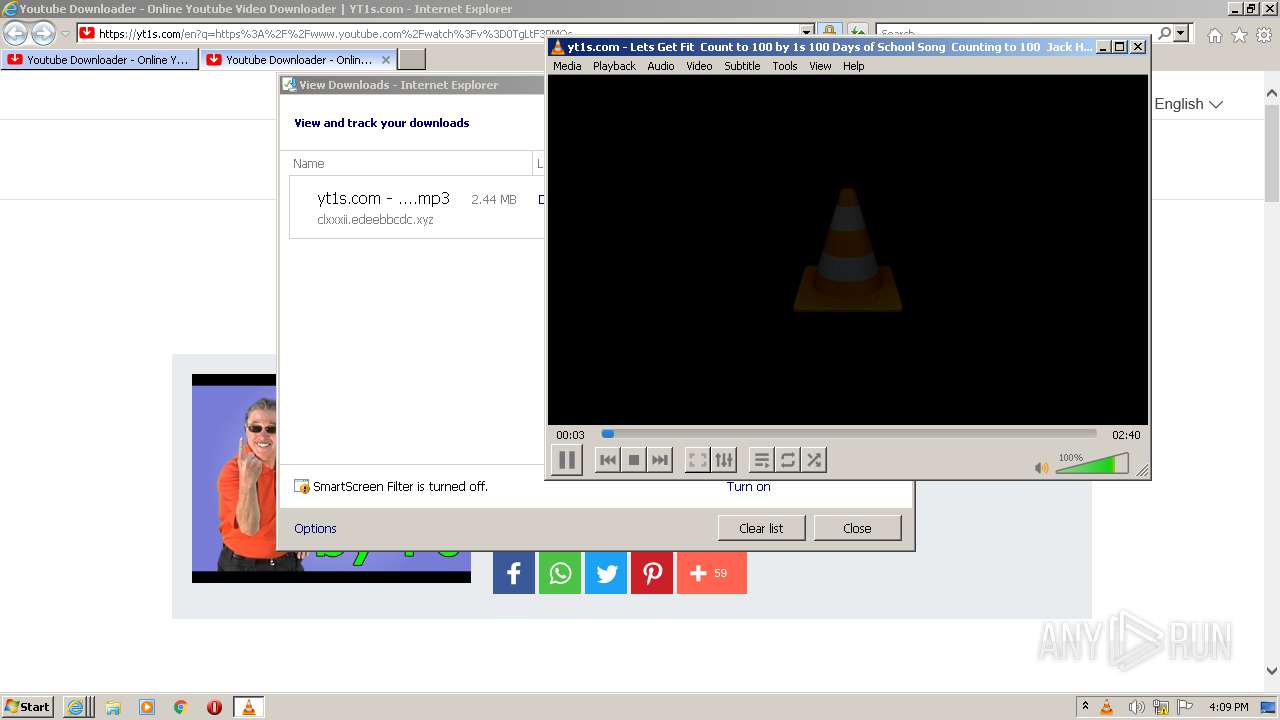Open VLC Media menu
Viewport: 1280px width, 720px height.
567,66
